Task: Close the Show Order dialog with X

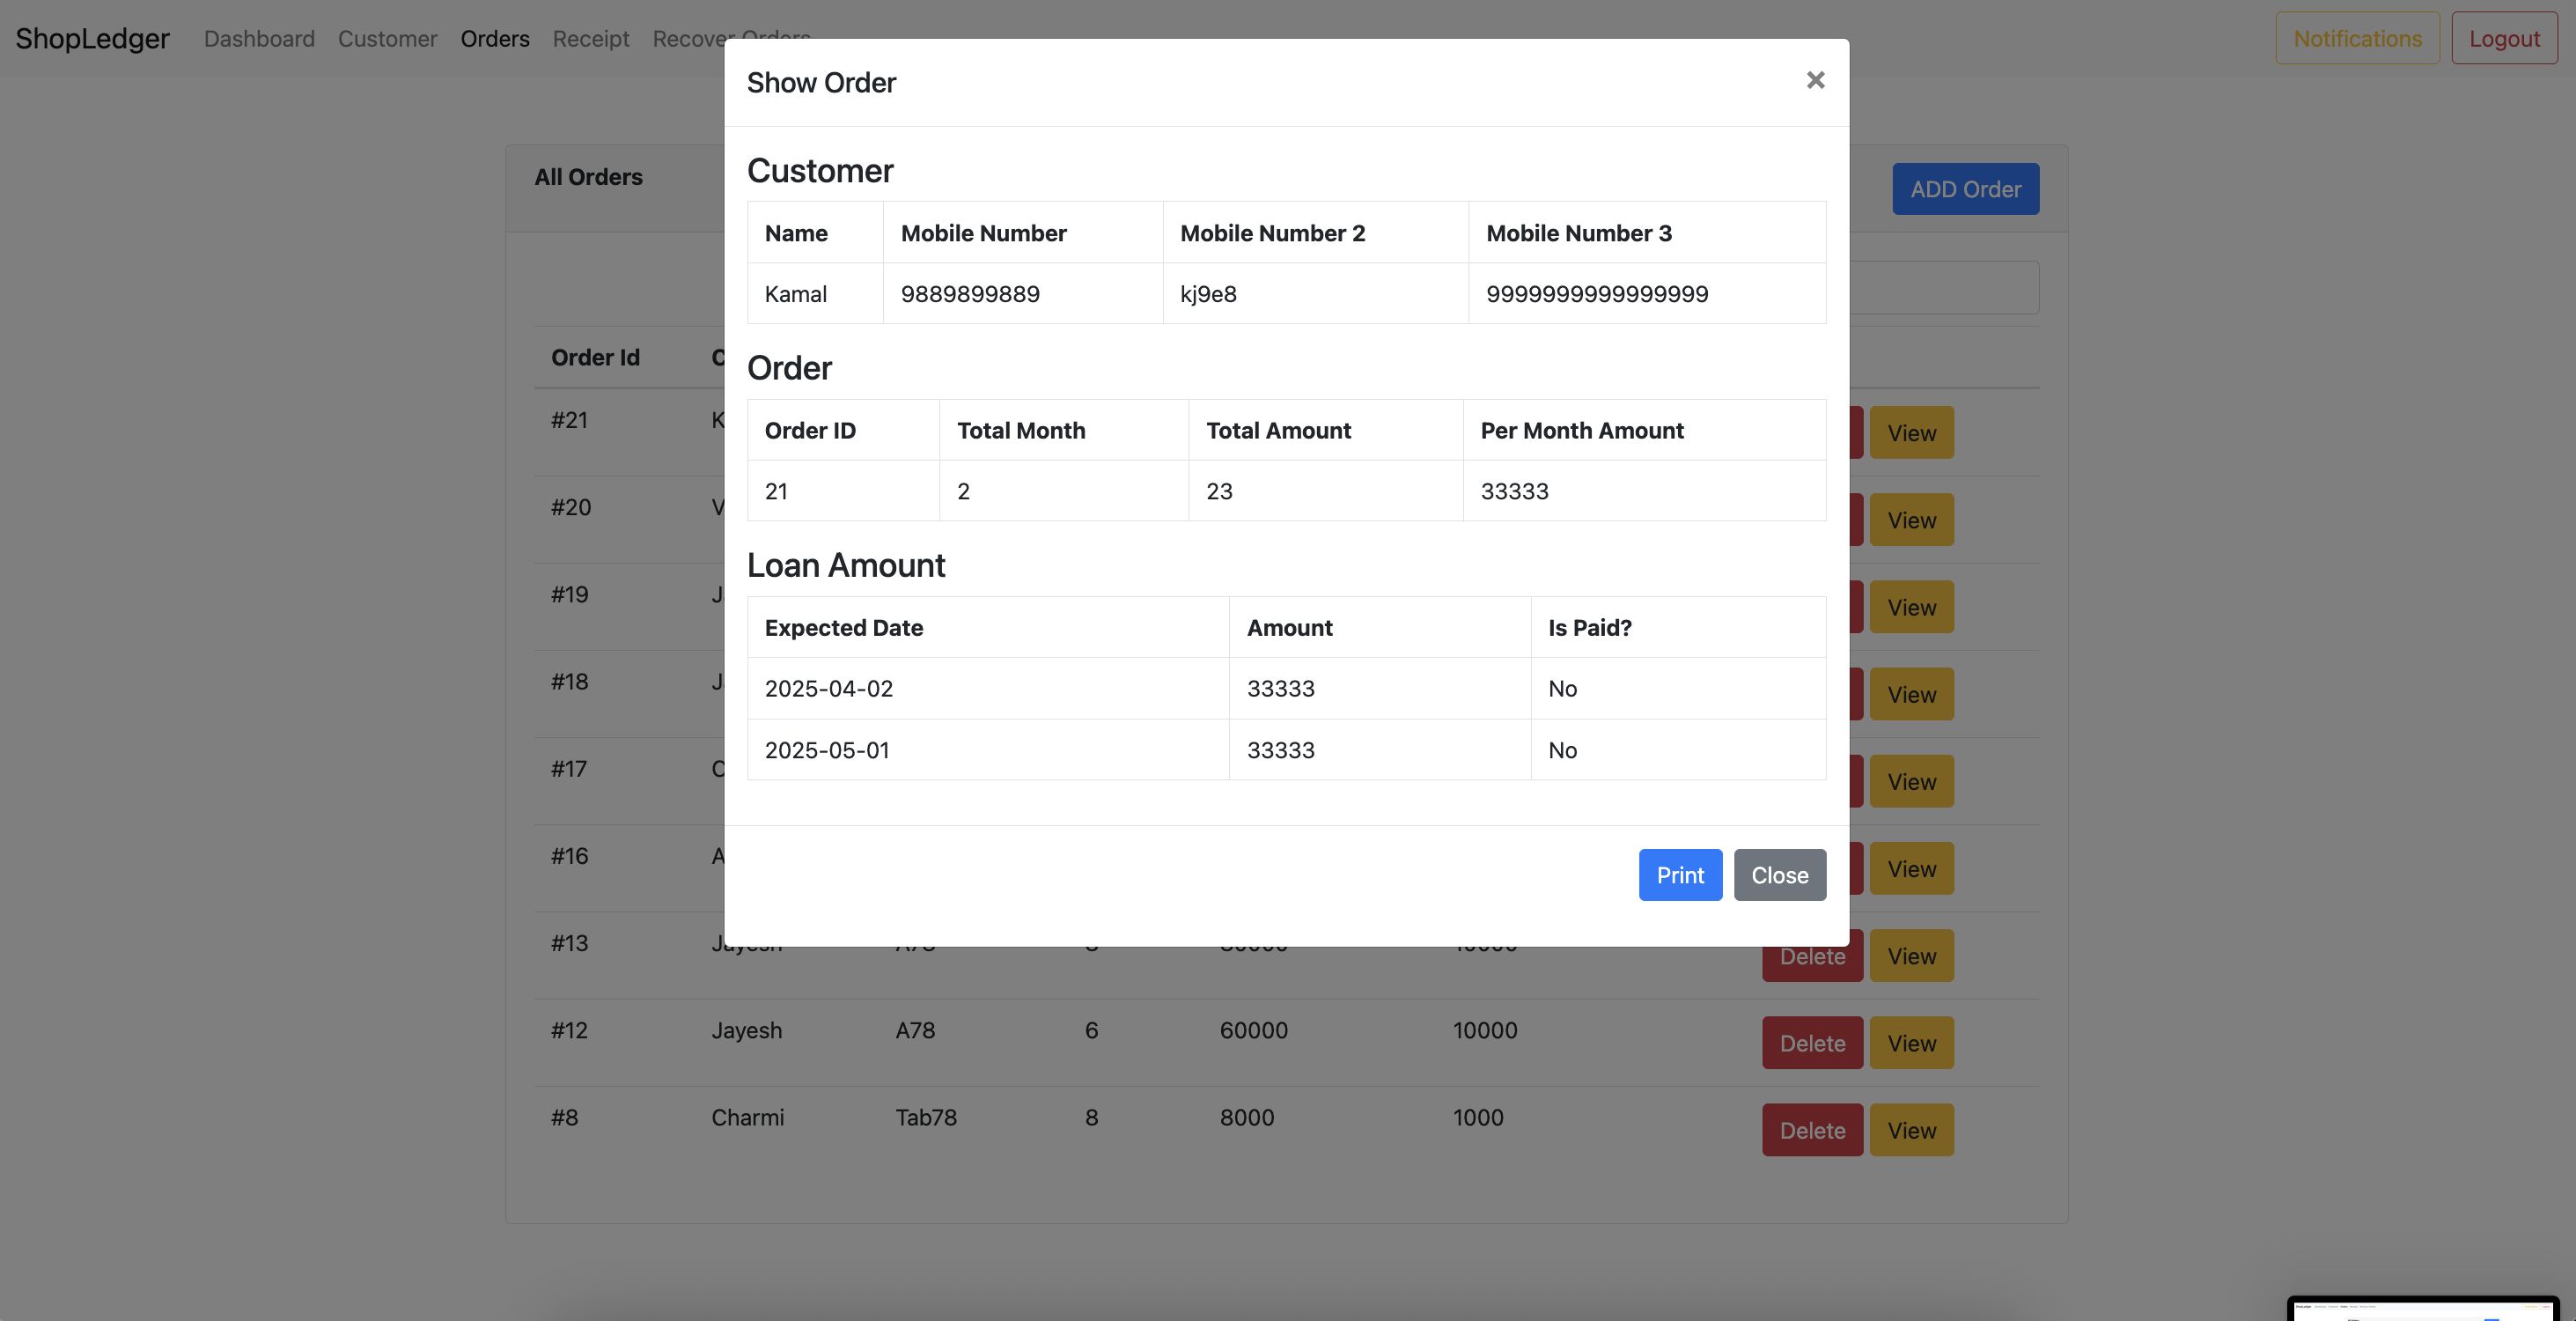Action: click(1815, 80)
